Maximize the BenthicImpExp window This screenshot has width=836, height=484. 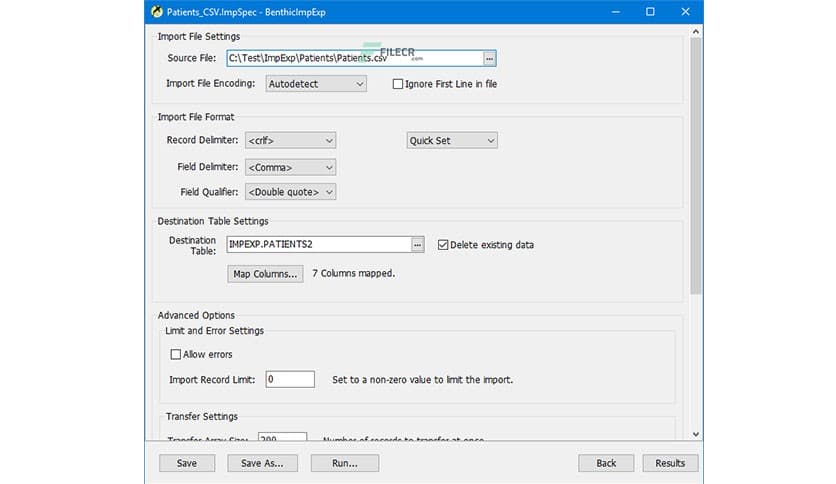click(x=650, y=12)
